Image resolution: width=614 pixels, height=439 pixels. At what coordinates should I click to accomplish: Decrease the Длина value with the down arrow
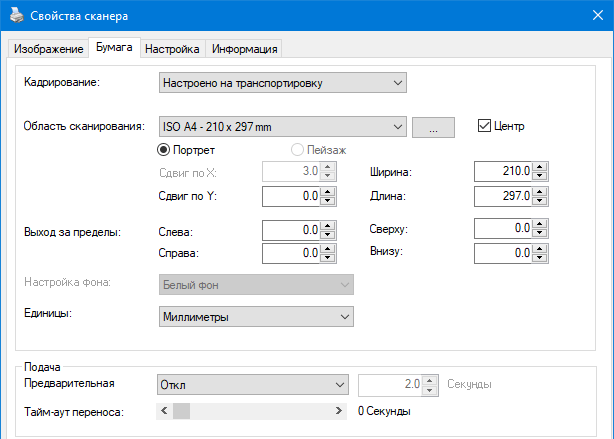(x=539, y=201)
